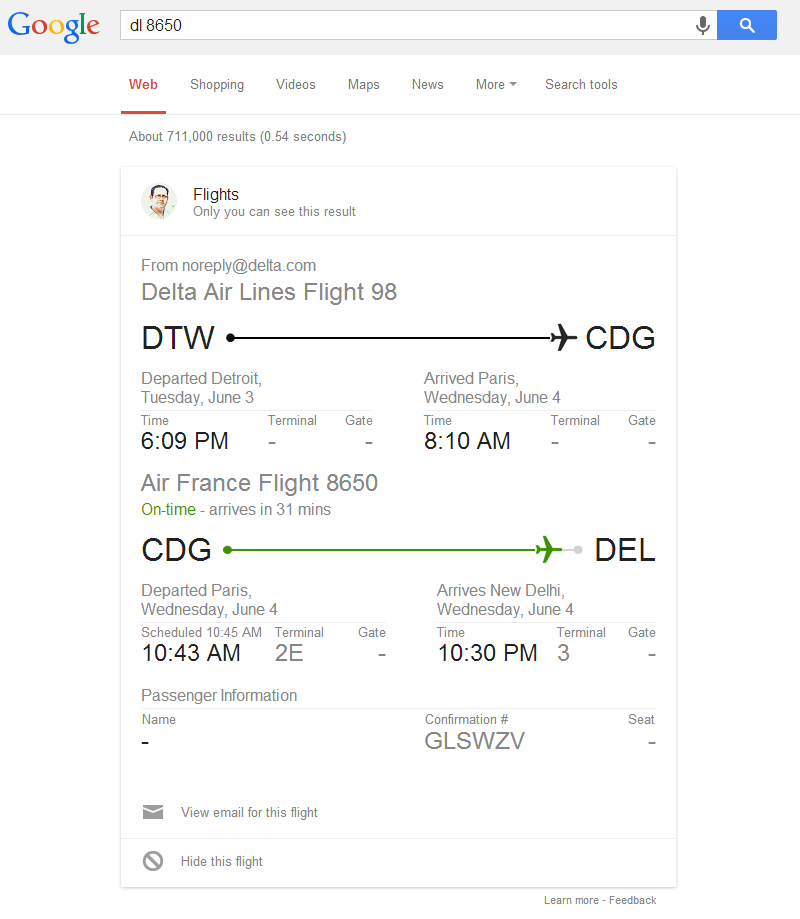The height and width of the screenshot is (919, 800).
Task: Click Hide this flight link
Action: 222,862
